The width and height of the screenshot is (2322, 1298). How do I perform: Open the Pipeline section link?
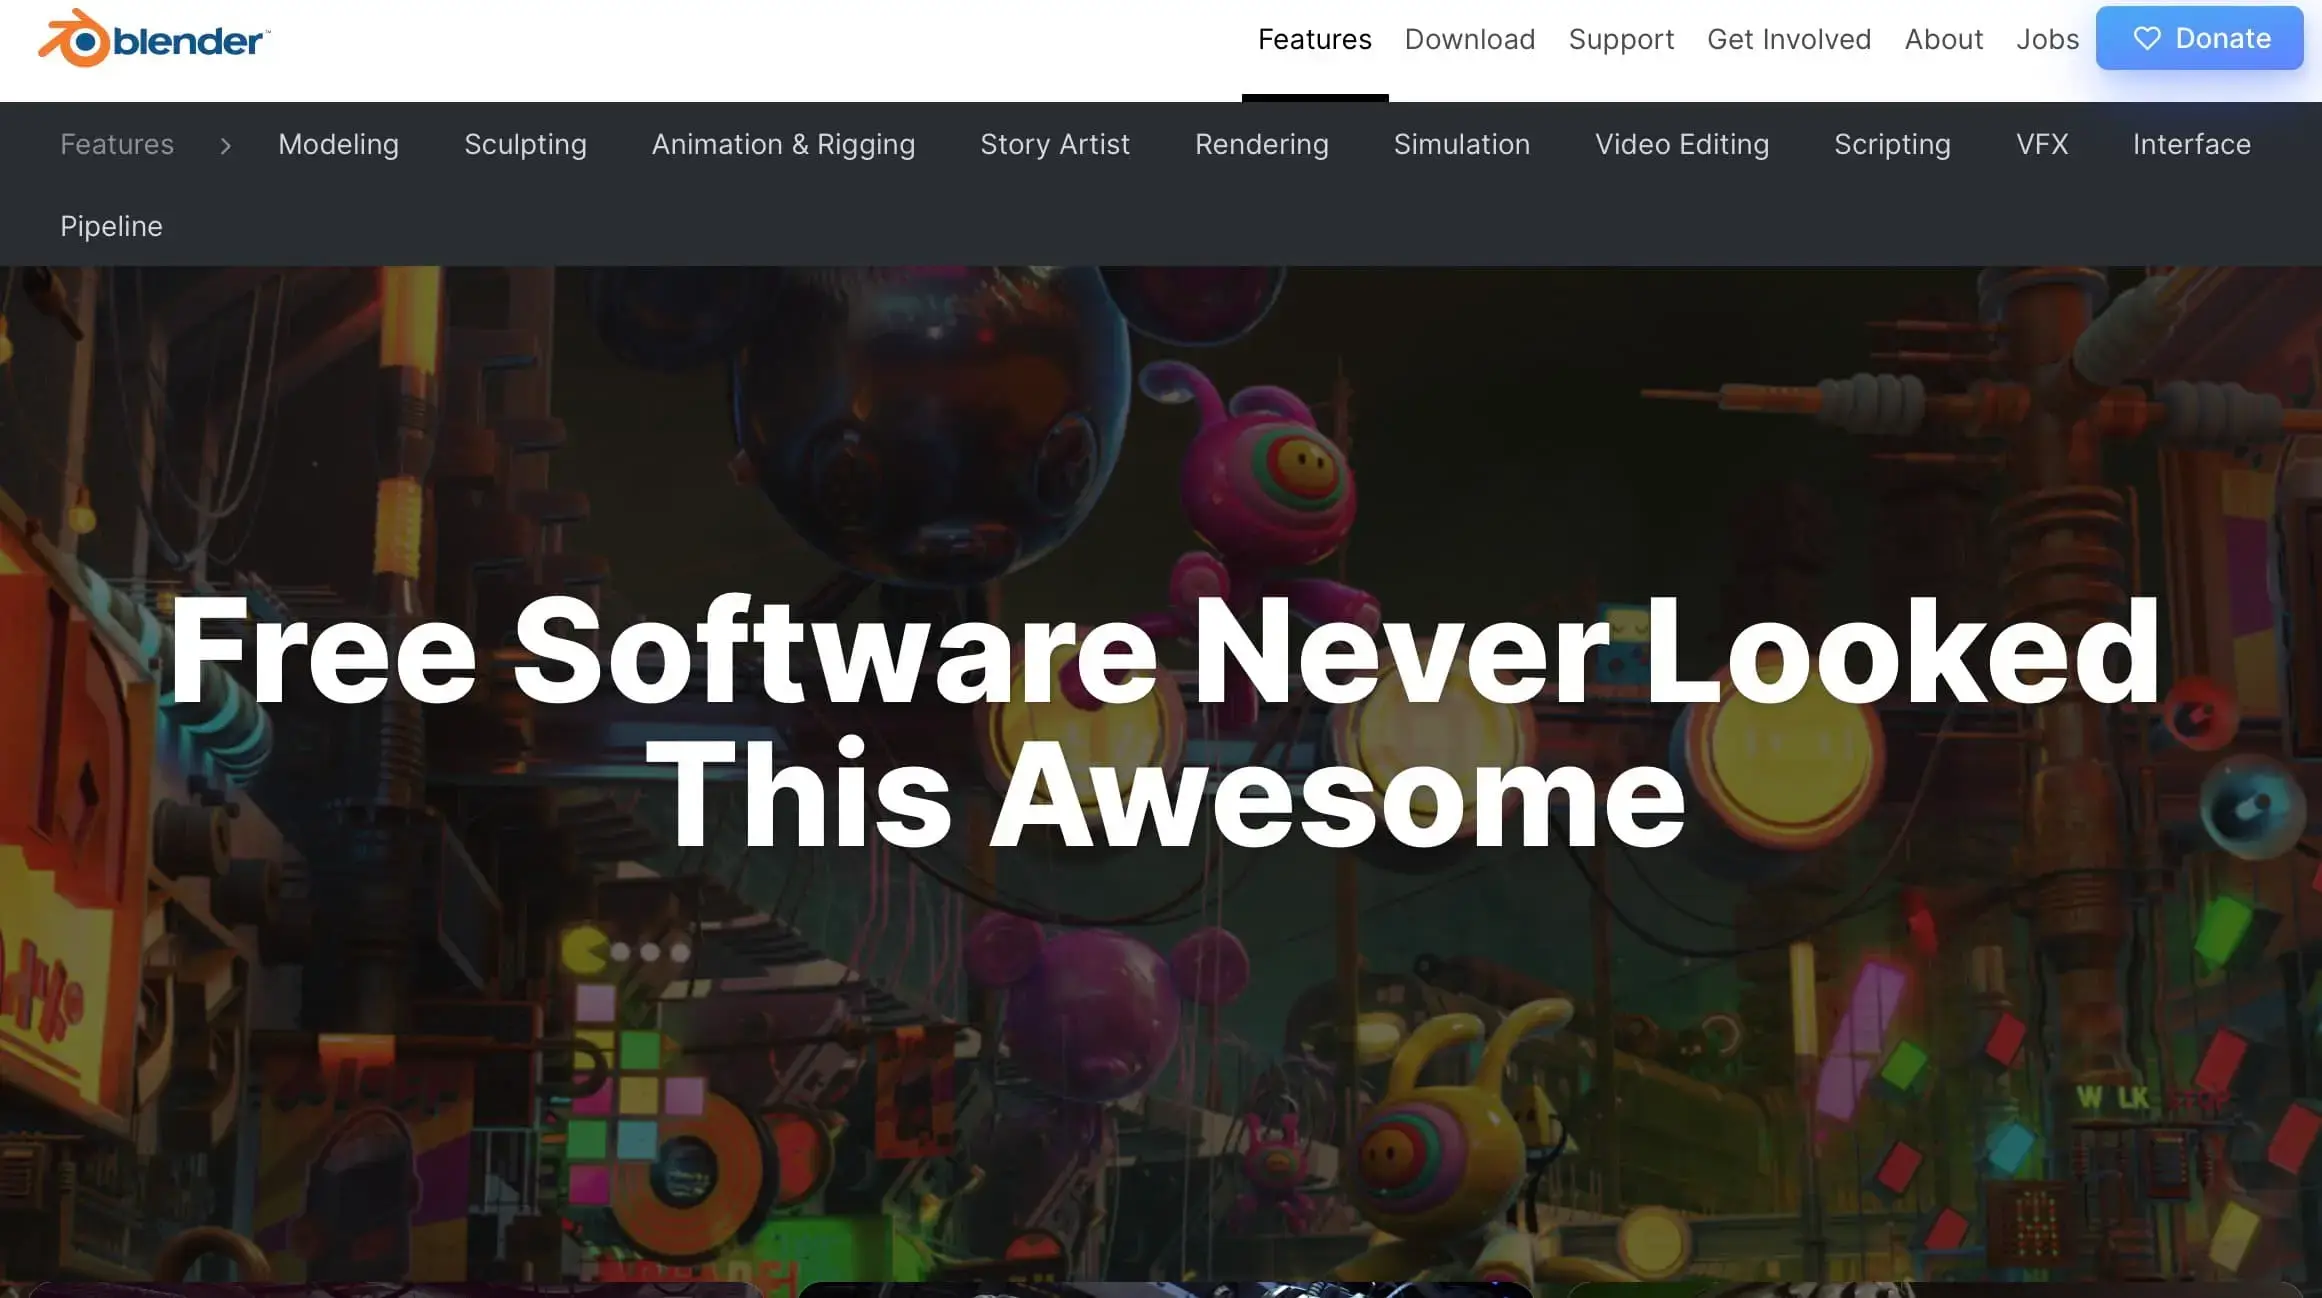click(111, 227)
